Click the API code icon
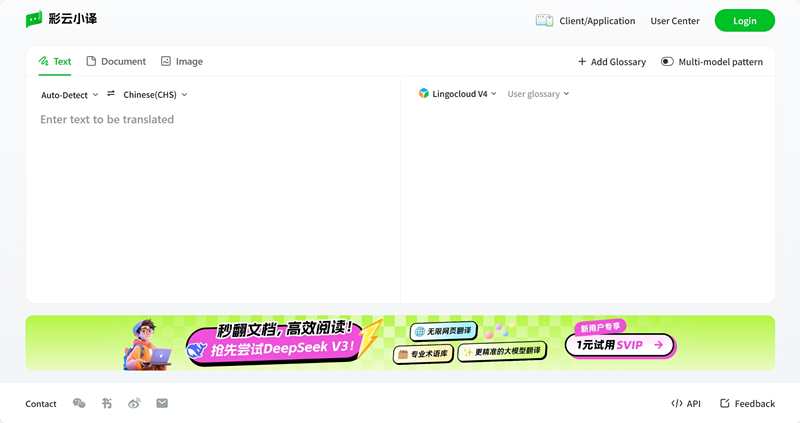 coord(677,403)
